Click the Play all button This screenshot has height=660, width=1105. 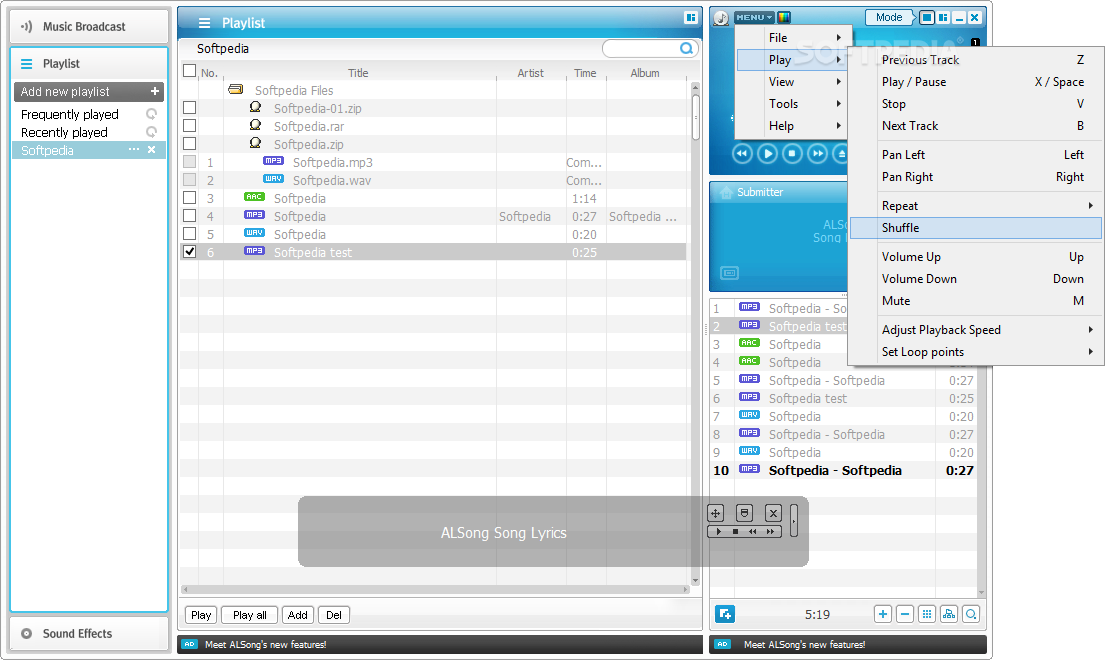(x=249, y=615)
